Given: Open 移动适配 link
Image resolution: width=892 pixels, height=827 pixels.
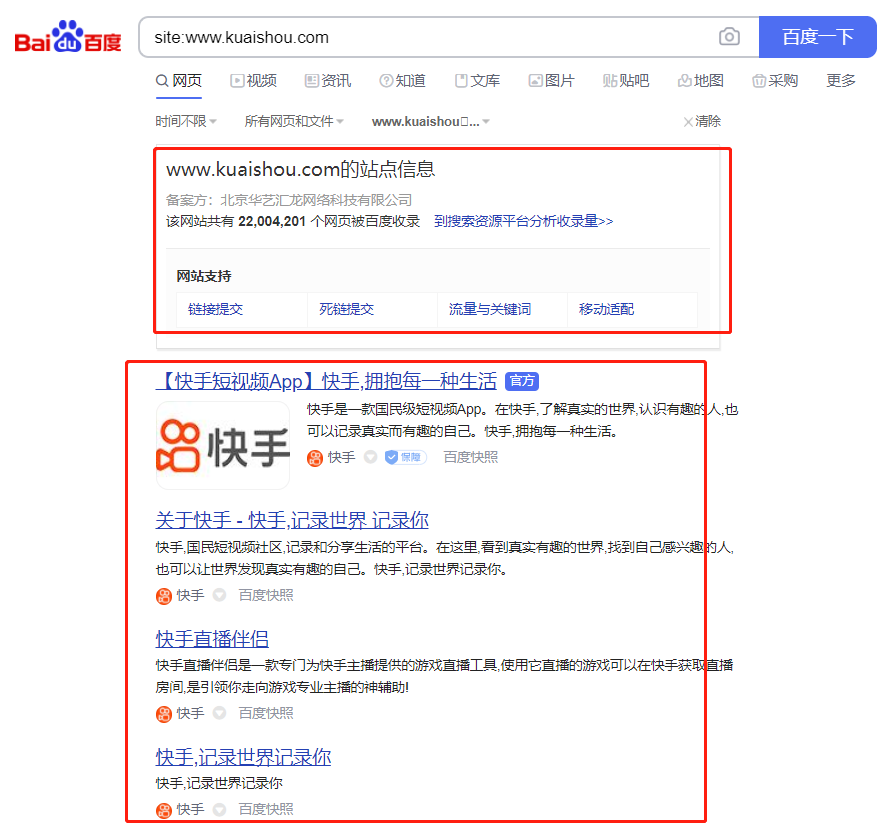Looking at the screenshot, I should (x=606, y=309).
